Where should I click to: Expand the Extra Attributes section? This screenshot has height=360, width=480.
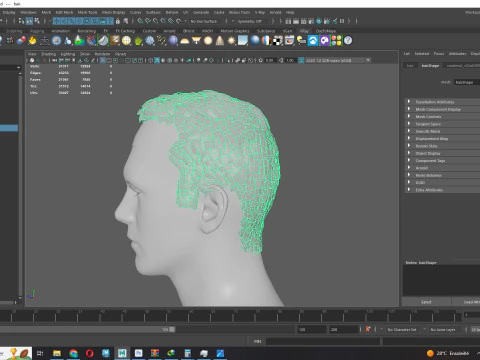[x=442, y=190]
